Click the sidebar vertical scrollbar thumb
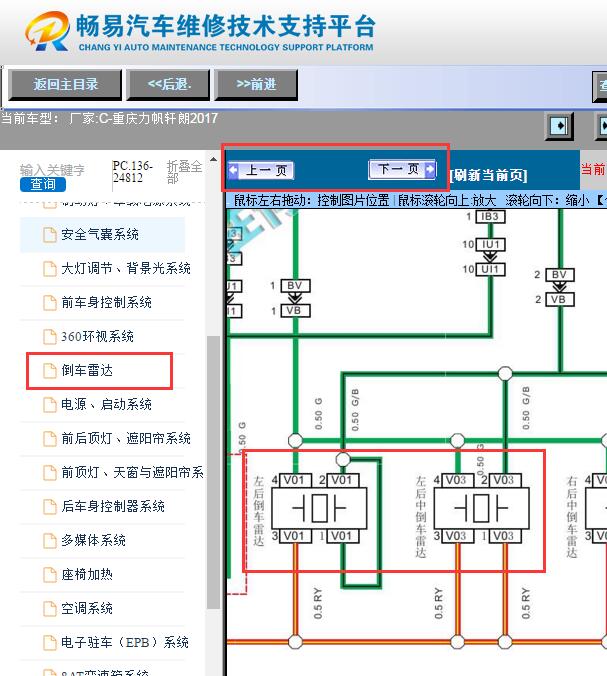 click(x=213, y=472)
